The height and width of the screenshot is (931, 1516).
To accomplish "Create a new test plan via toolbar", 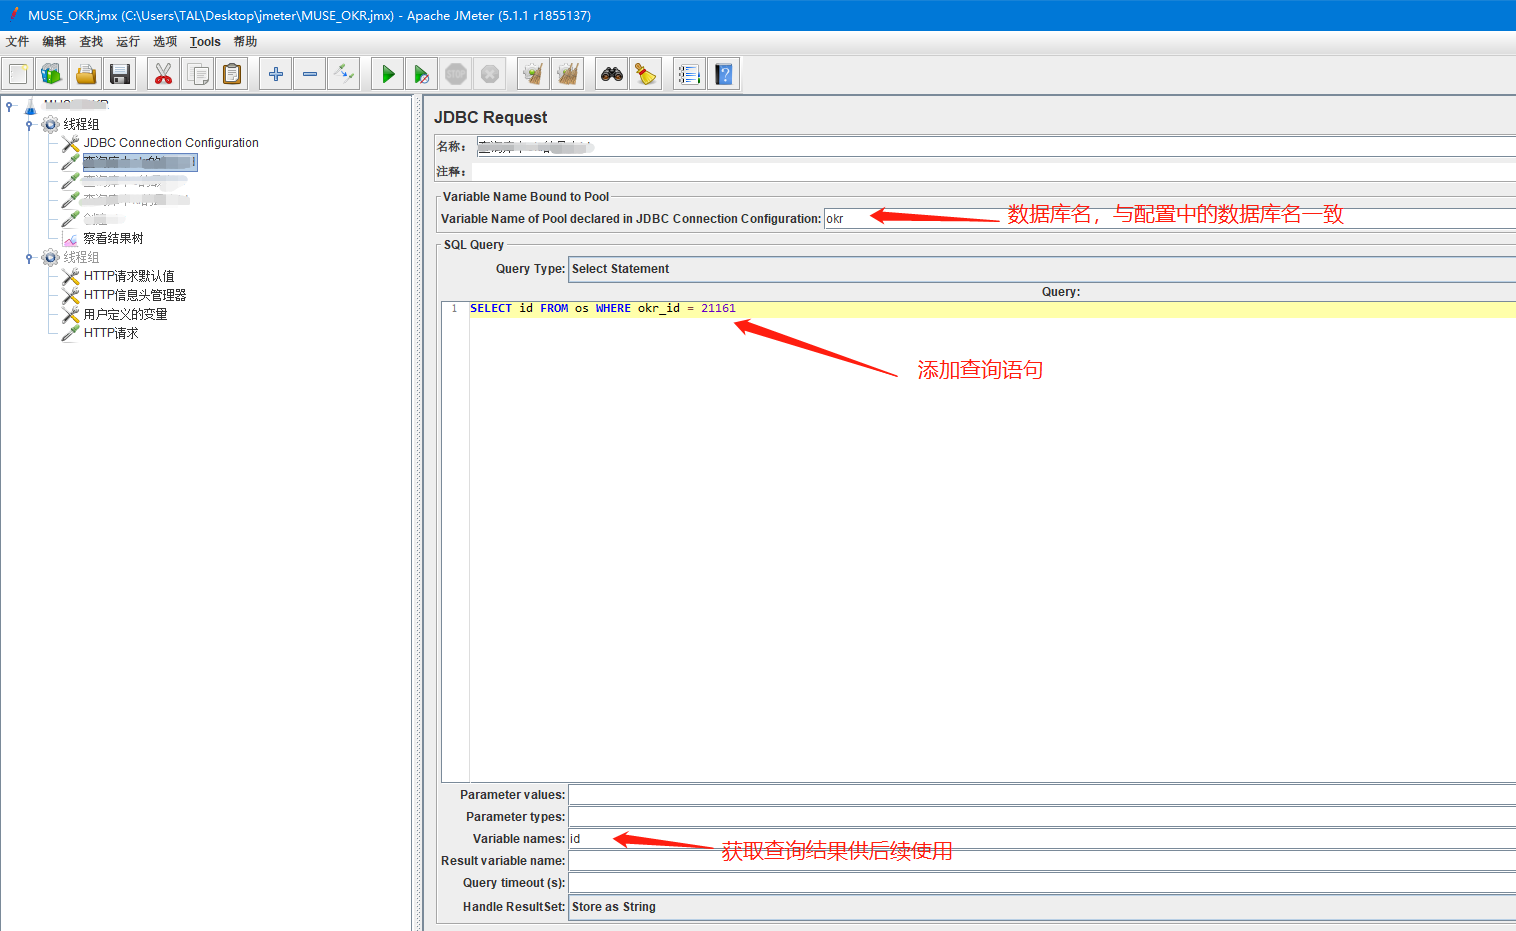I will tap(18, 74).
